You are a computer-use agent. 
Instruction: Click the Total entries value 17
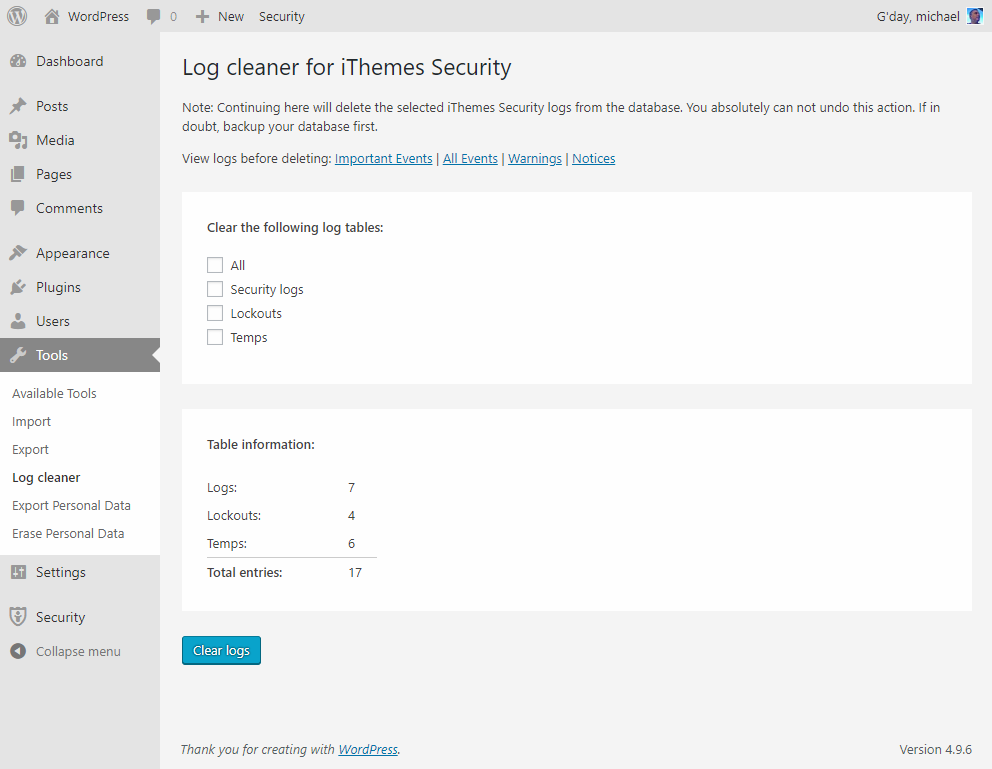point(355,572)
